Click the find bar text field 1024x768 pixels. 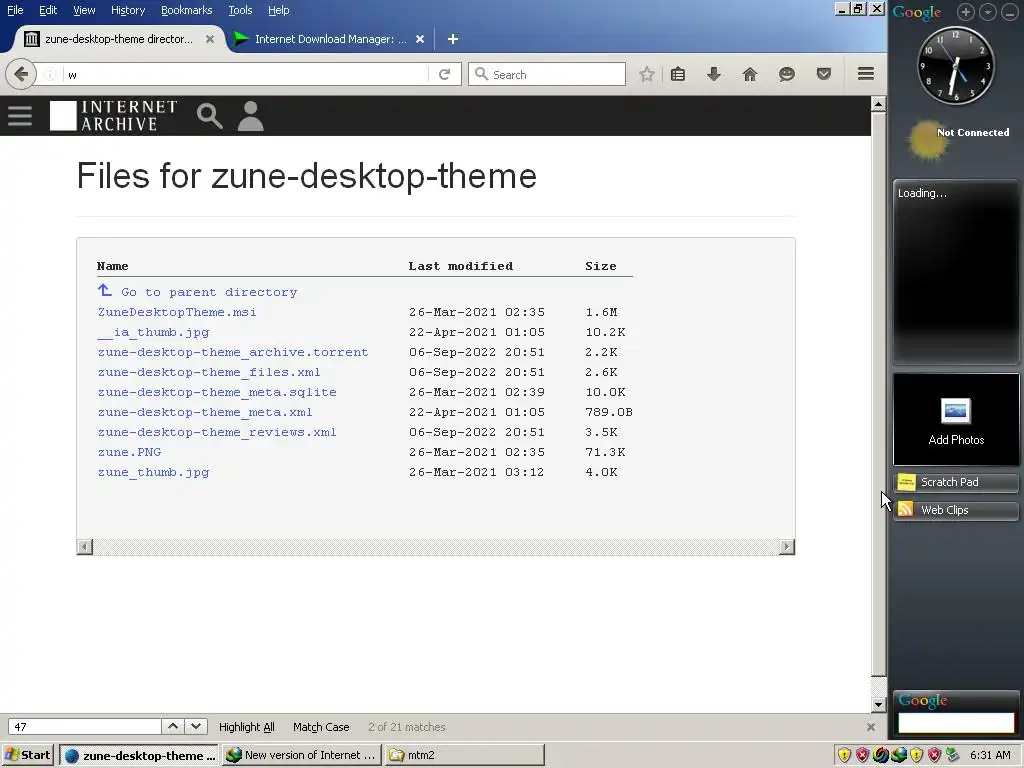click(84, 726)
